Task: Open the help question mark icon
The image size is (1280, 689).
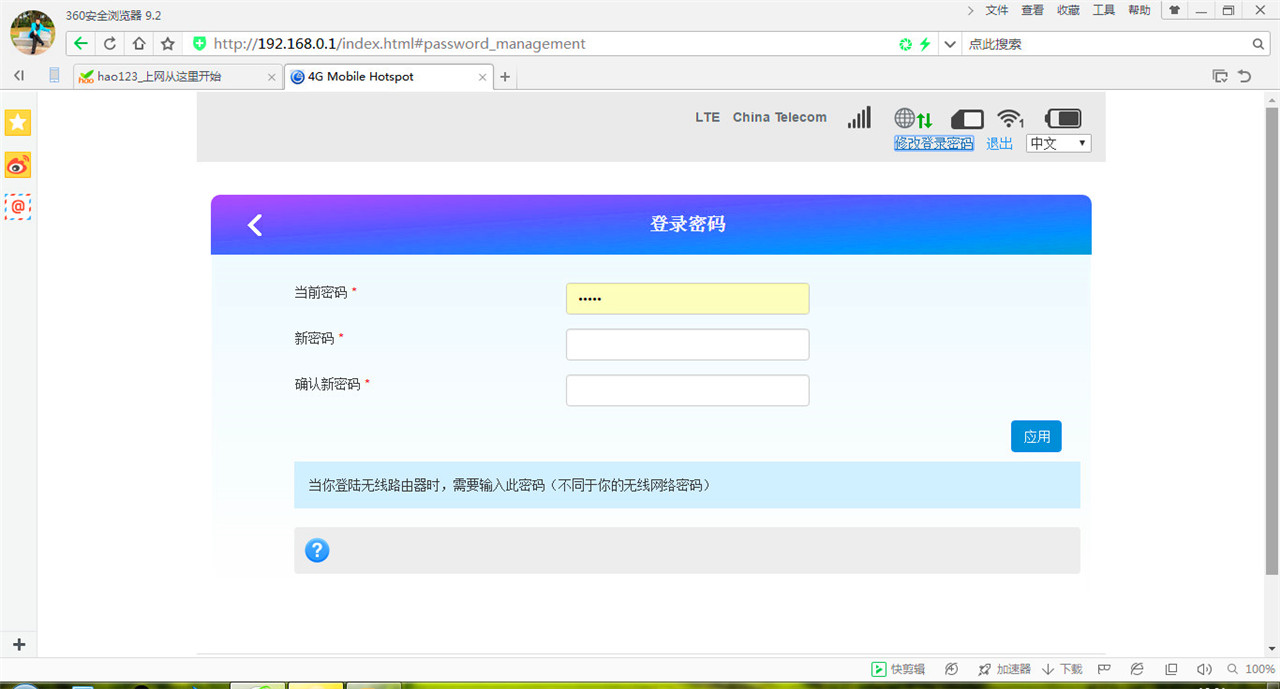Action: click(x=317, y=550)
